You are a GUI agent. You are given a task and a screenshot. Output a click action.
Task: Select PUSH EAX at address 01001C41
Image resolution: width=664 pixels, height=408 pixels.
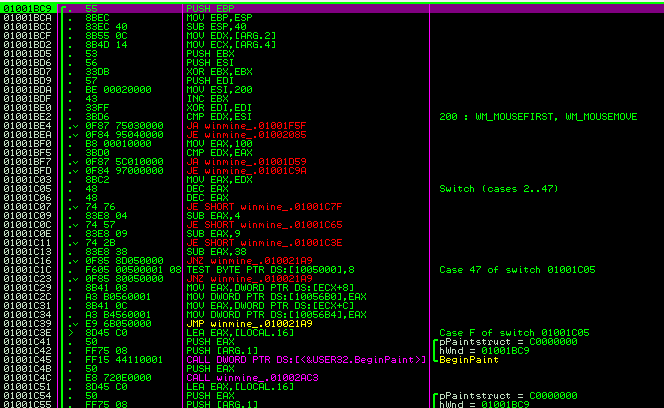point(210,341)
